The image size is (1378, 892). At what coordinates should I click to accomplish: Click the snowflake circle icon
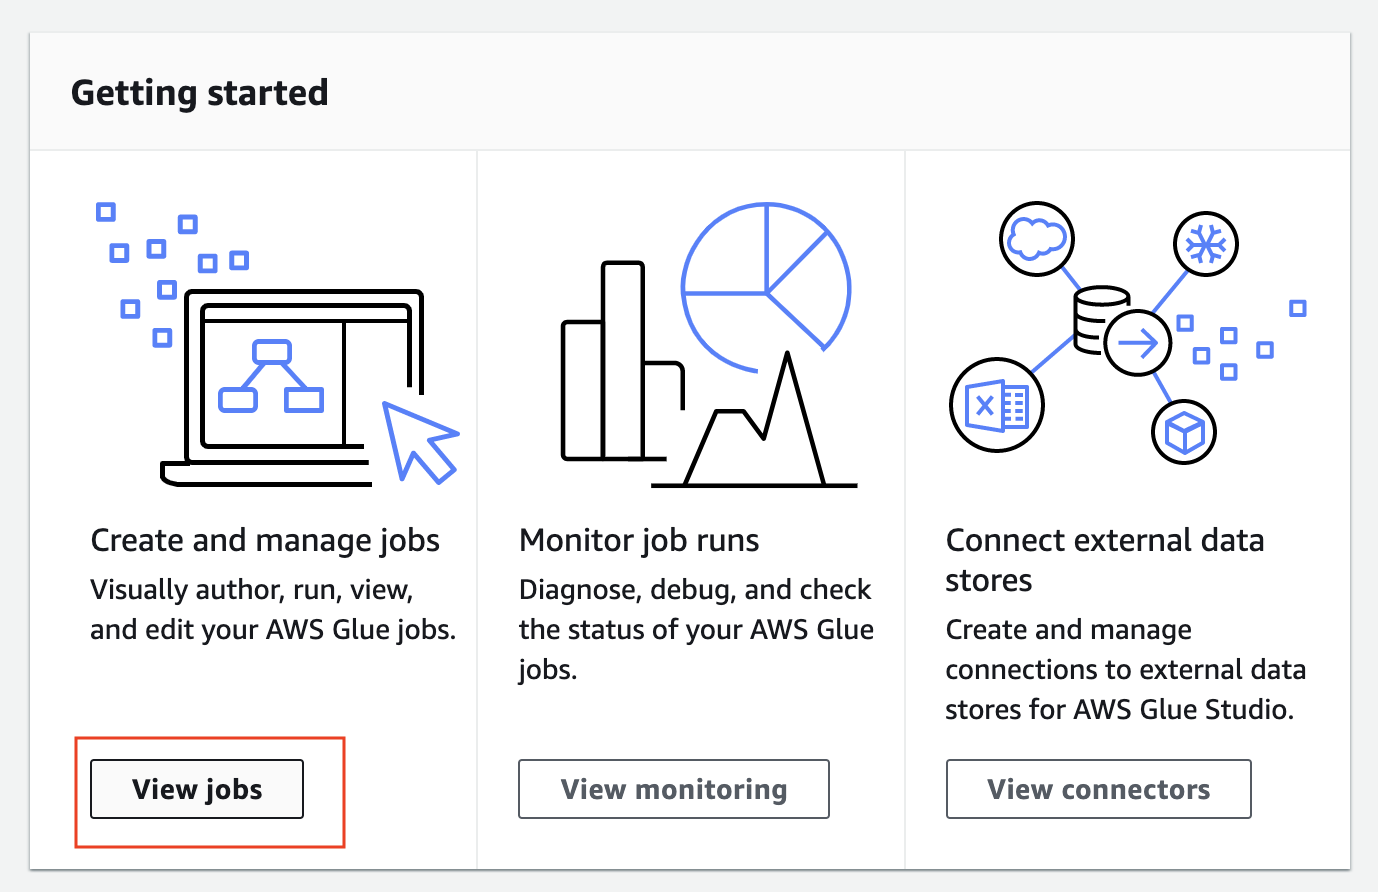[1205, 243]
